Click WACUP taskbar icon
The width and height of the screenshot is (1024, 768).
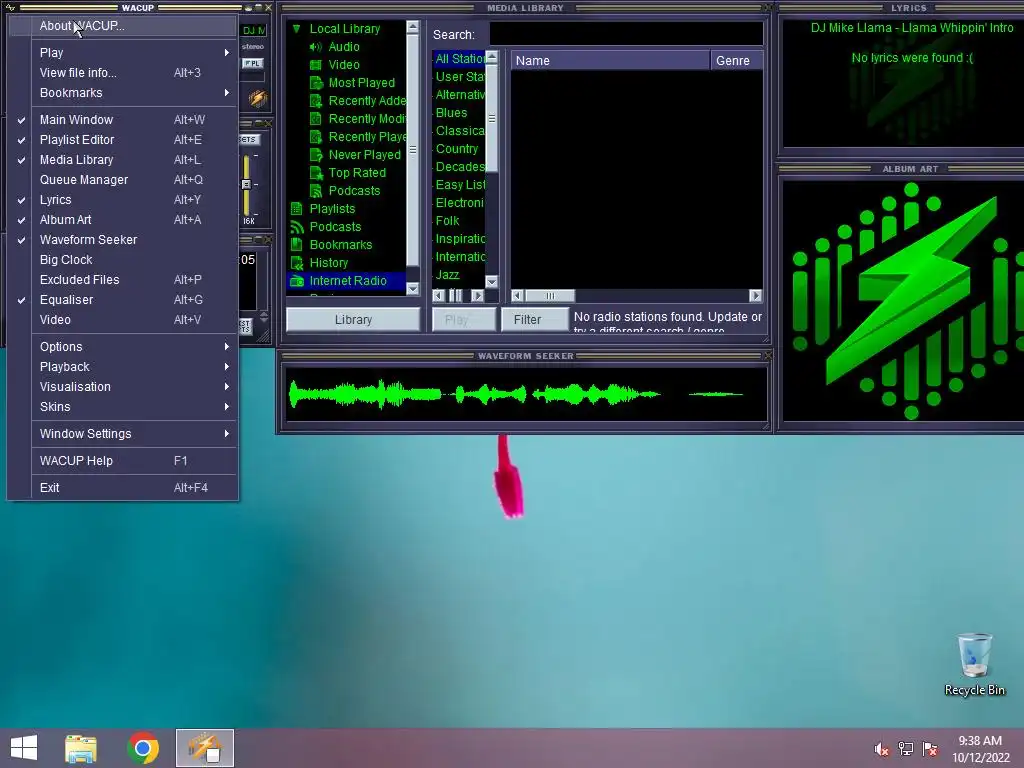coord(204,748)
